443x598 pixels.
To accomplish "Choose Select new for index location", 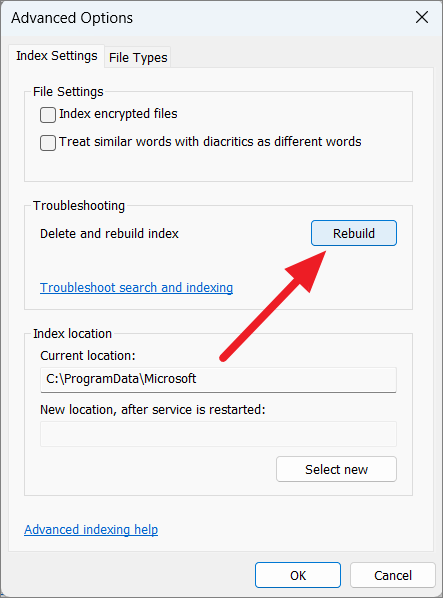I will coord(336,469).
